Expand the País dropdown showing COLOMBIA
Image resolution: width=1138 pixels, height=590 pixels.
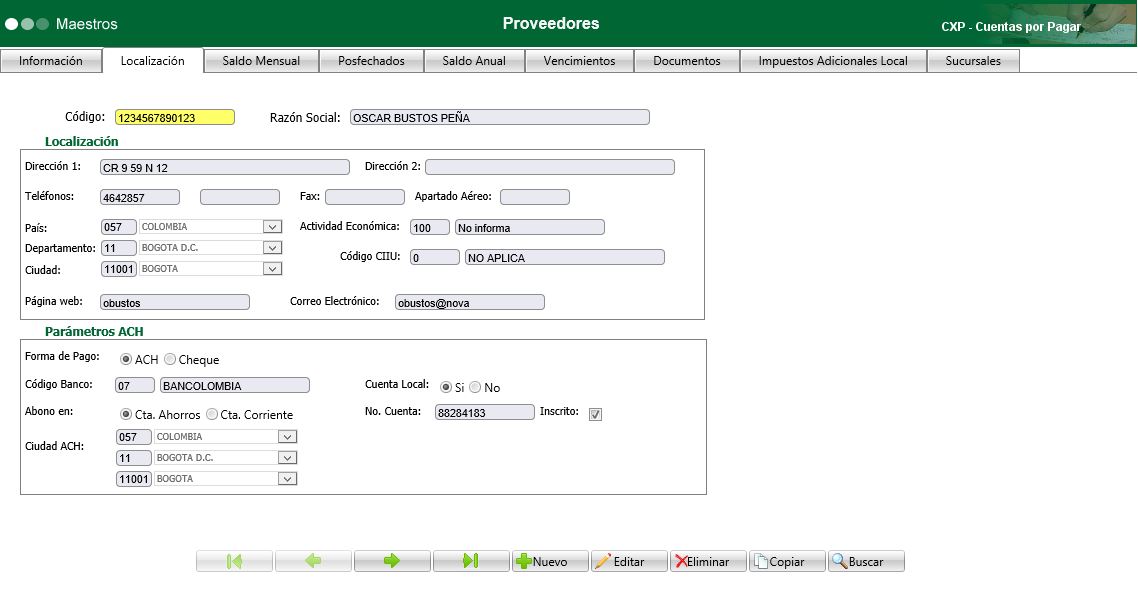tap(272, 227)
